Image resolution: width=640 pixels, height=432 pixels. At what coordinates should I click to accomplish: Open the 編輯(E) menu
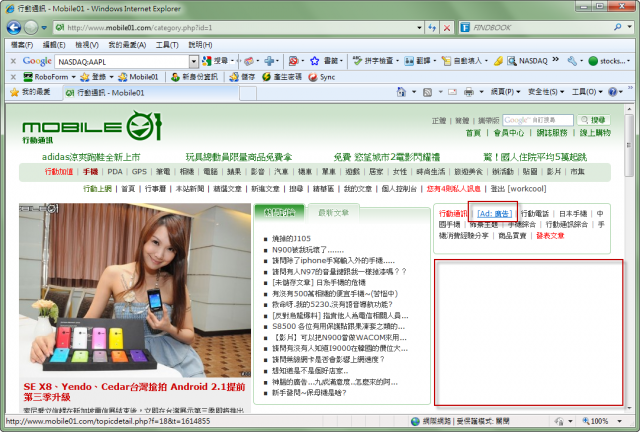(54, 45)
